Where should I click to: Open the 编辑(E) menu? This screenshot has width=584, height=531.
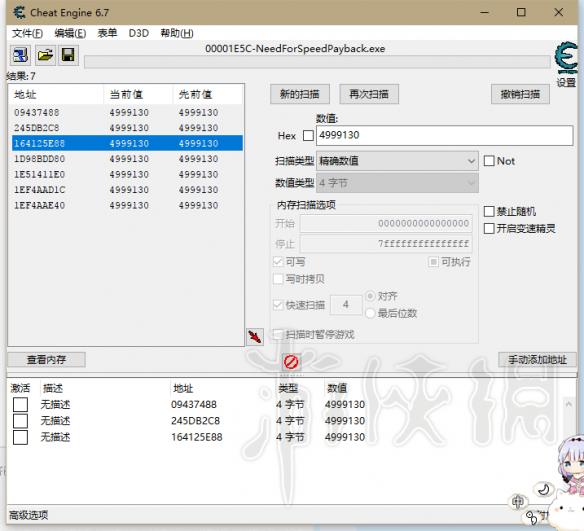coord(70,34)
